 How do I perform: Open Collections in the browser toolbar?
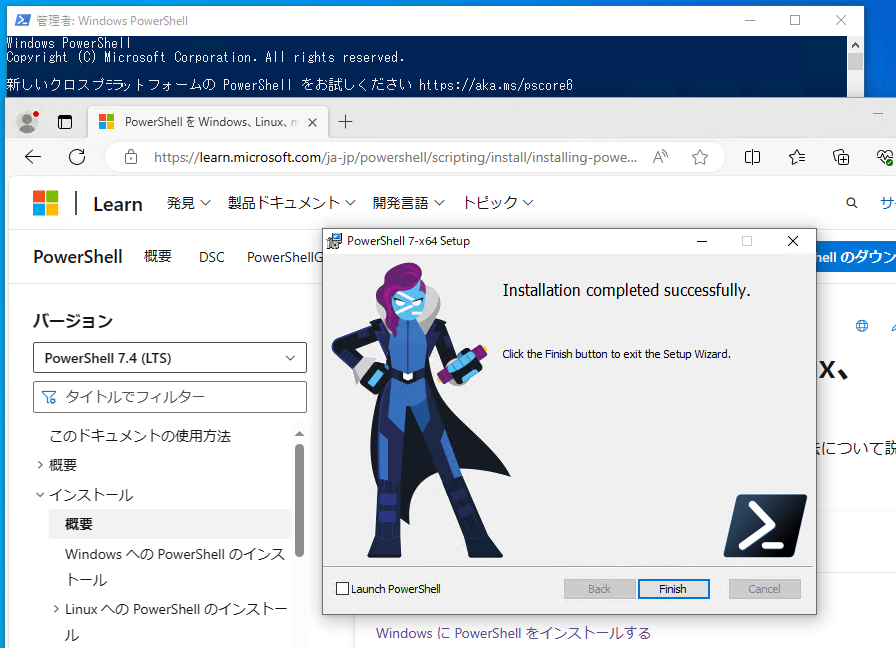(840, 157)
